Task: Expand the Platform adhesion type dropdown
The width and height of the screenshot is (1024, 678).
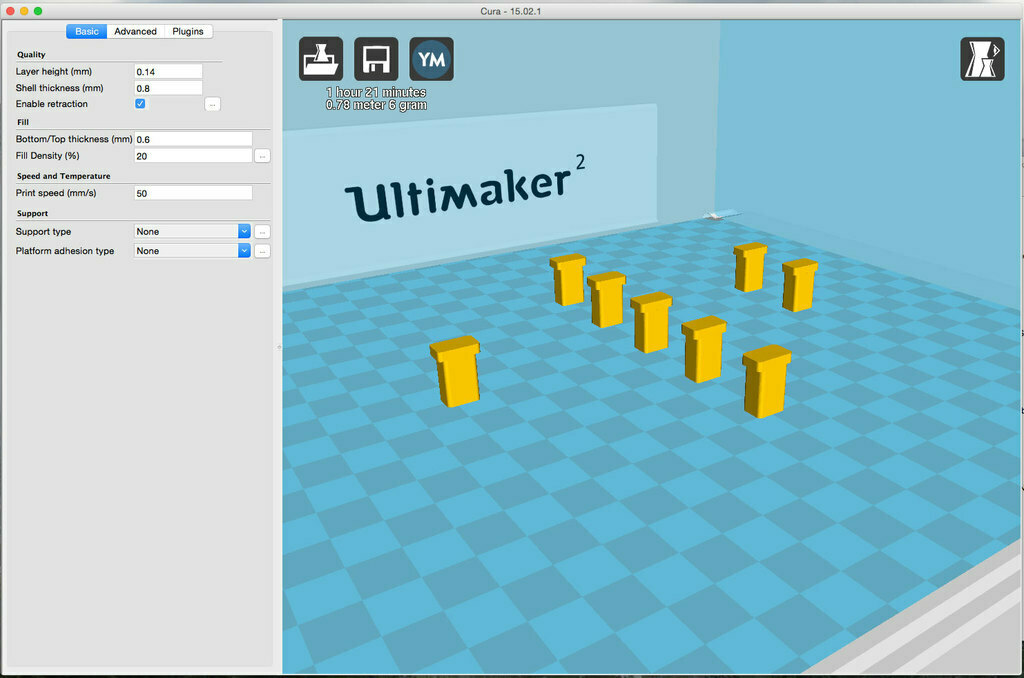Action: 192,251
